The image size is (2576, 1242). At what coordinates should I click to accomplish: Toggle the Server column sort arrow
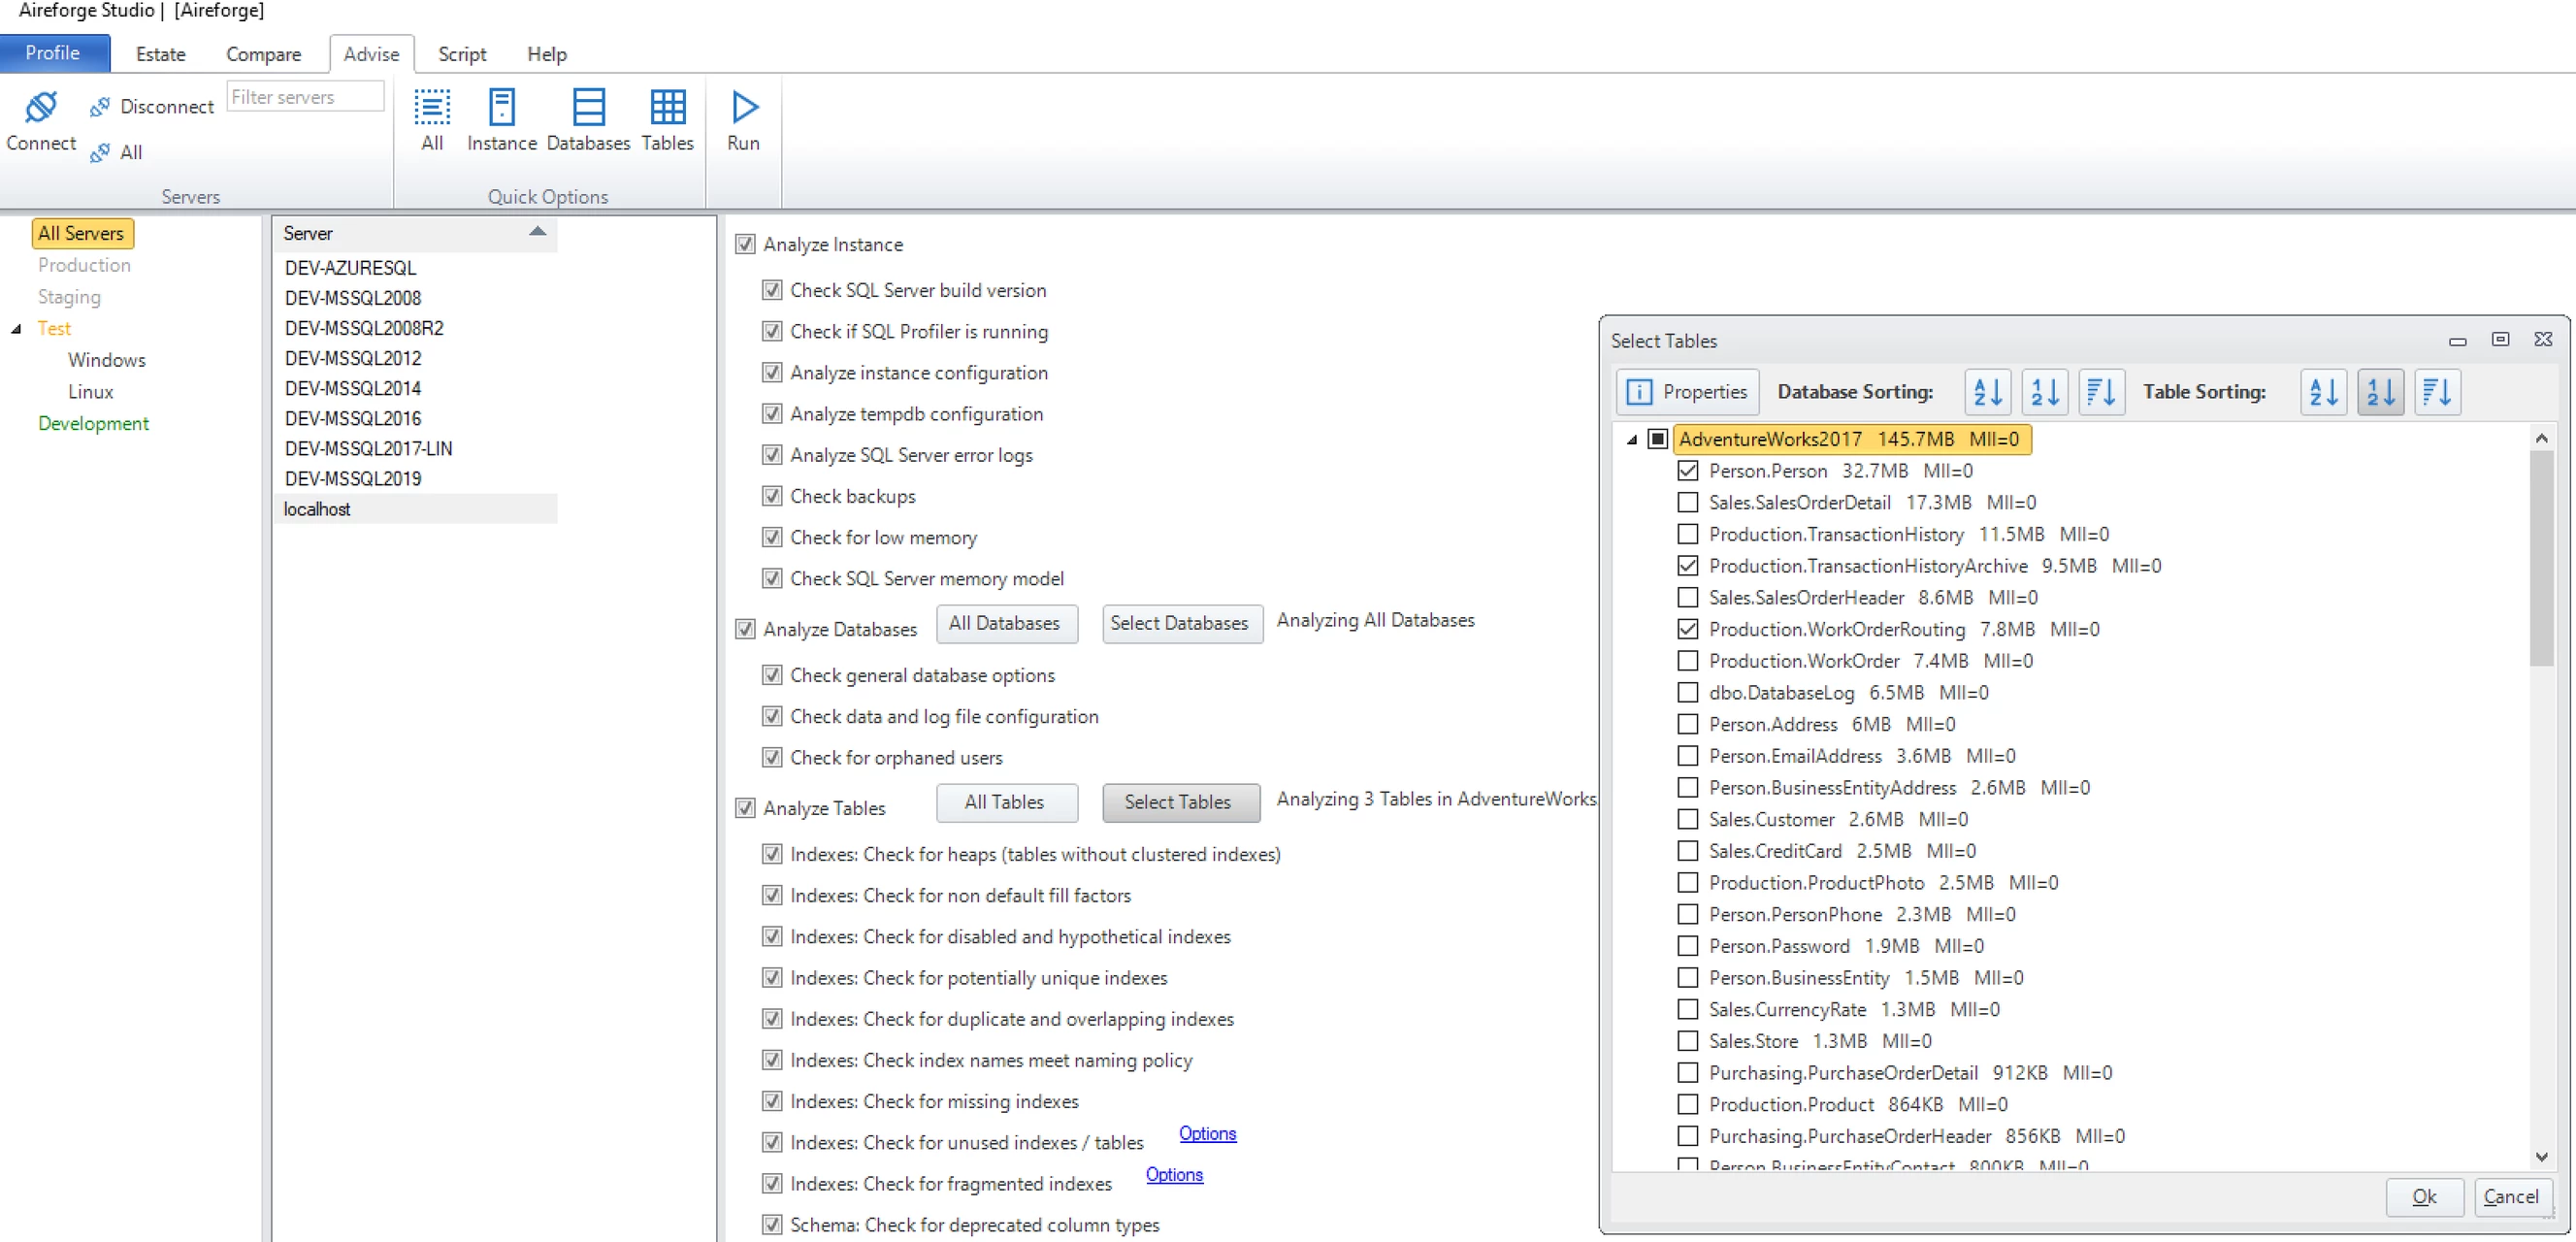(x=537, y=232)
